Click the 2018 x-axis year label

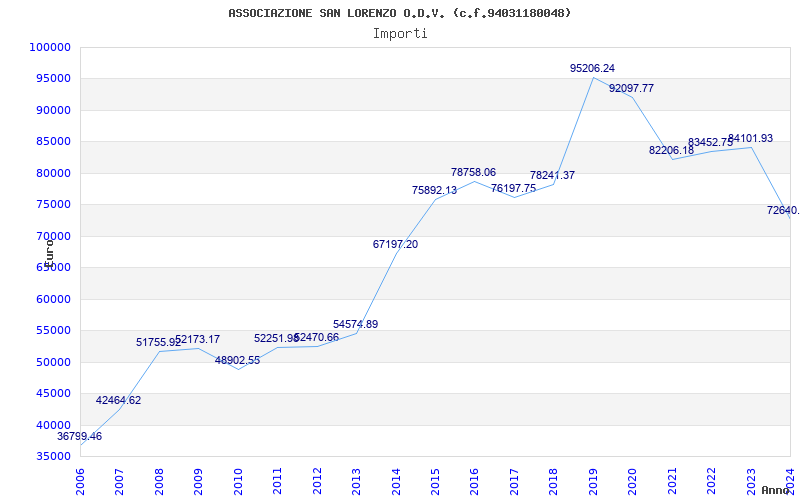pos(554,480)
